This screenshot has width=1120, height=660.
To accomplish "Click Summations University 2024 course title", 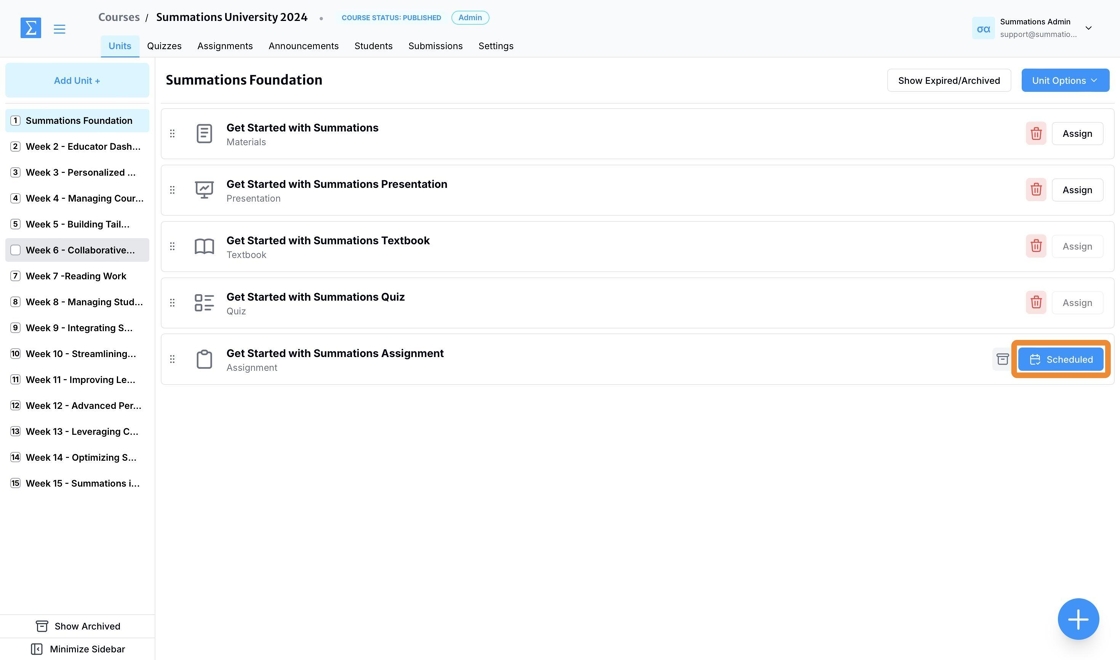I will [231, 17].
